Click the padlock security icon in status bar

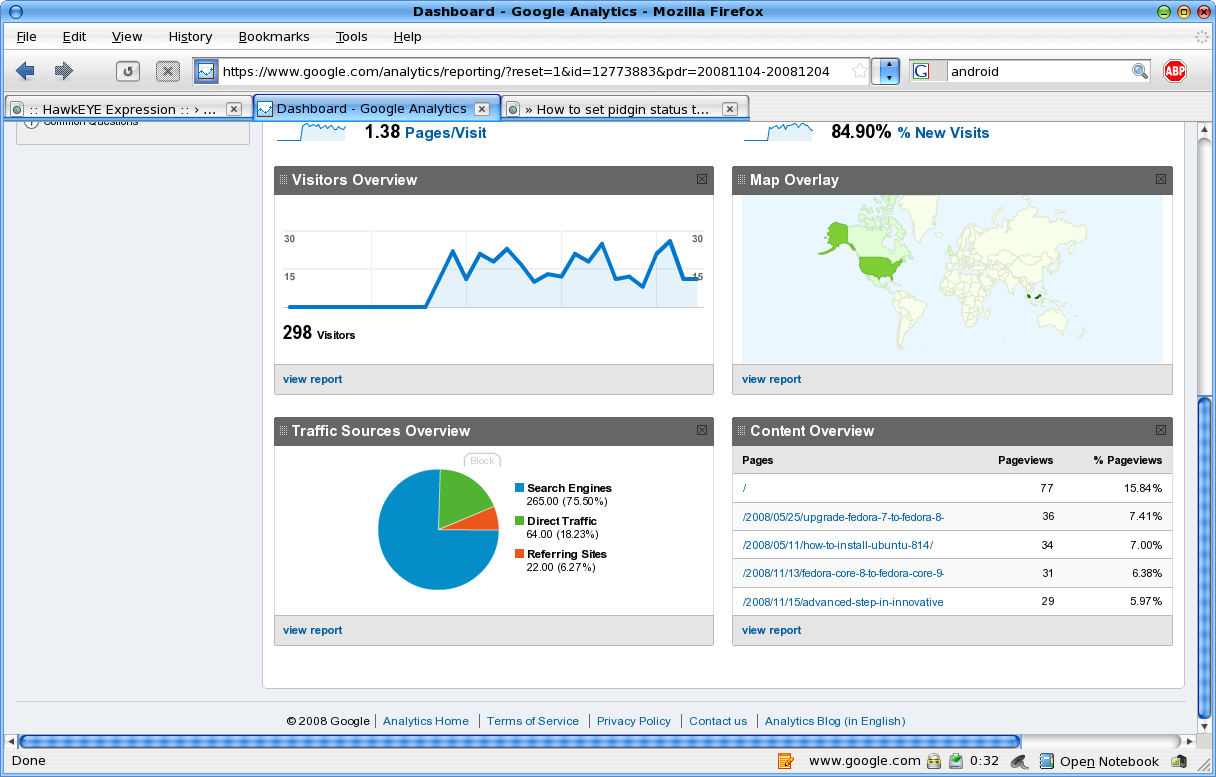click(933, 761)
